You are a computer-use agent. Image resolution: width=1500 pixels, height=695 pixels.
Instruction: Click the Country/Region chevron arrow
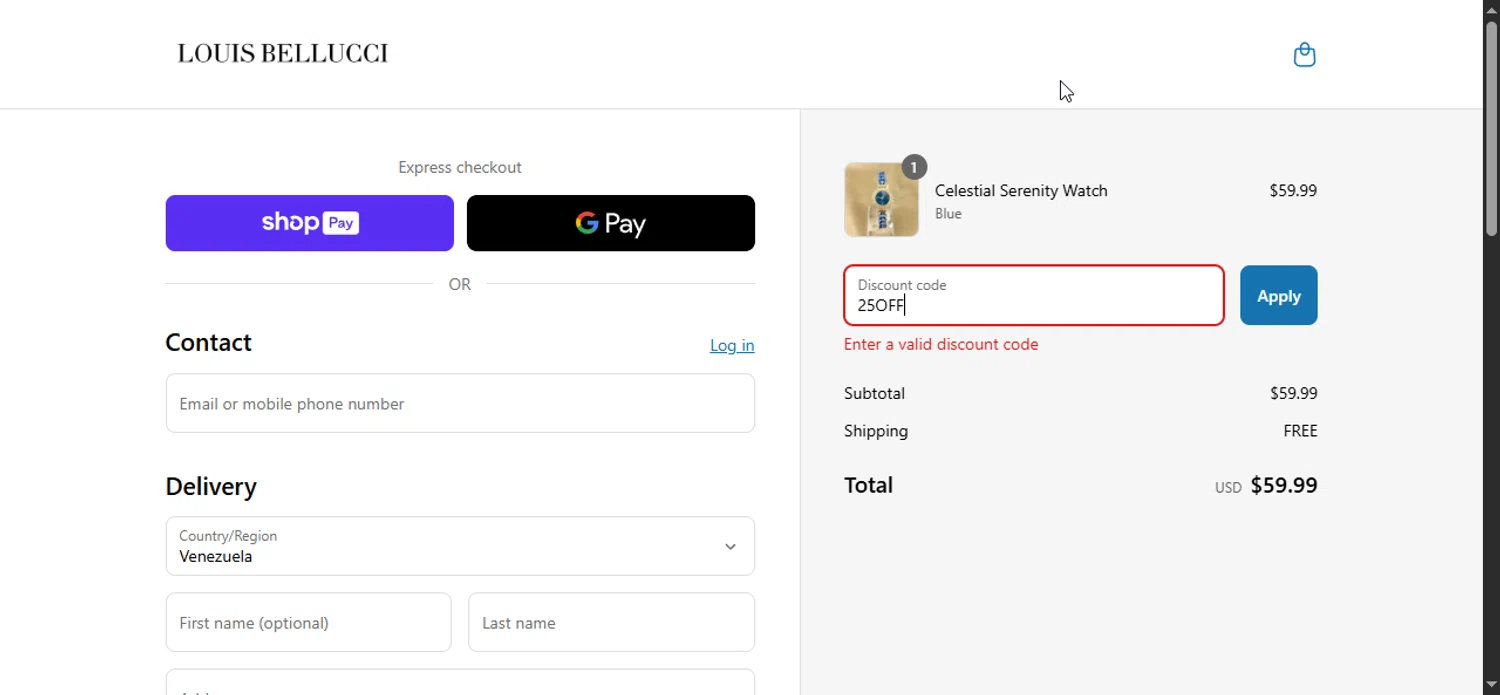[x=730, y=547]
